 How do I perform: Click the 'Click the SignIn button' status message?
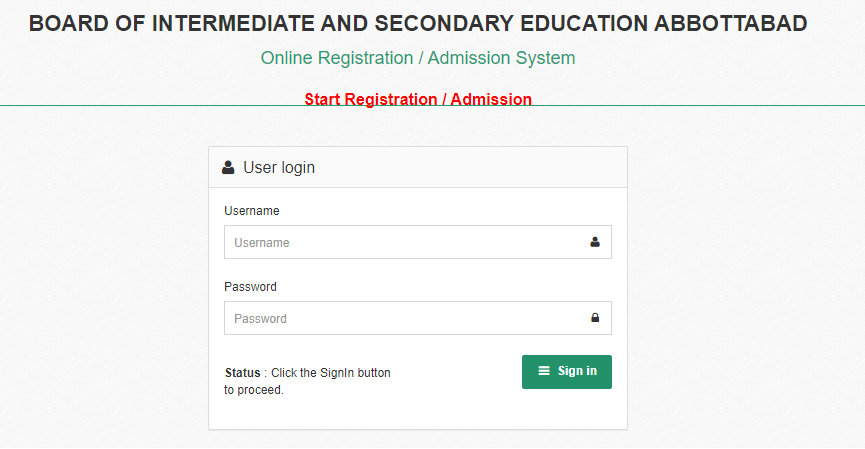[x=331, y=373]
